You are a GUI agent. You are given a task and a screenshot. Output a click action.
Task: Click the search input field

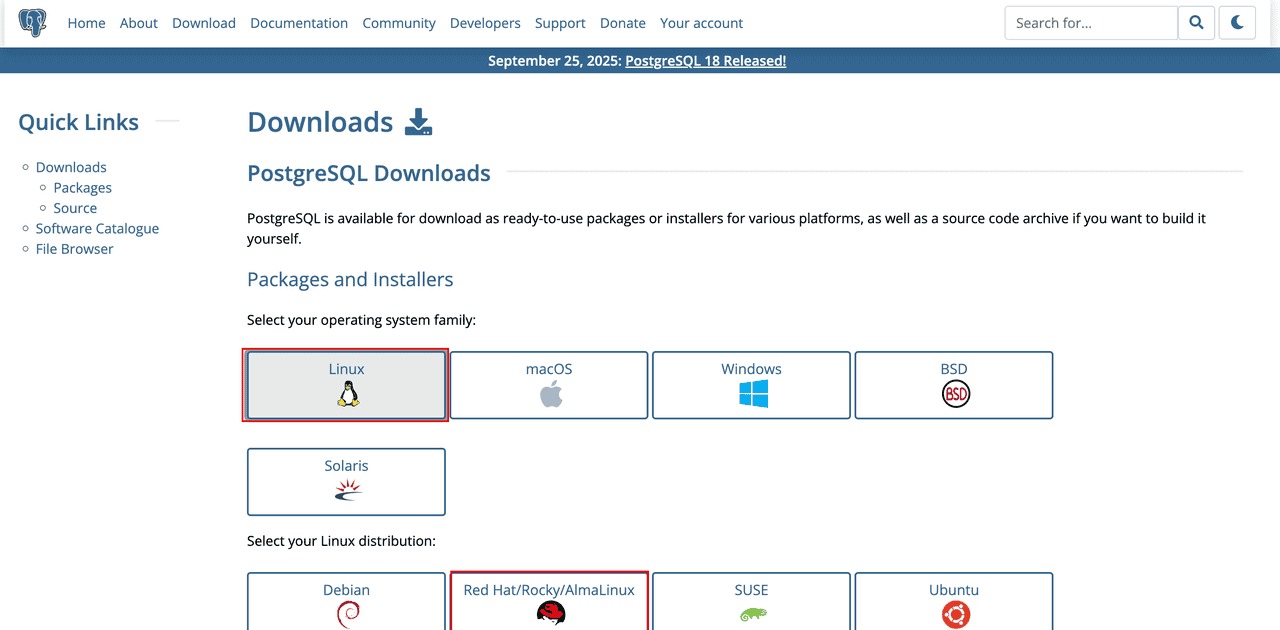tap(1090, 22)
